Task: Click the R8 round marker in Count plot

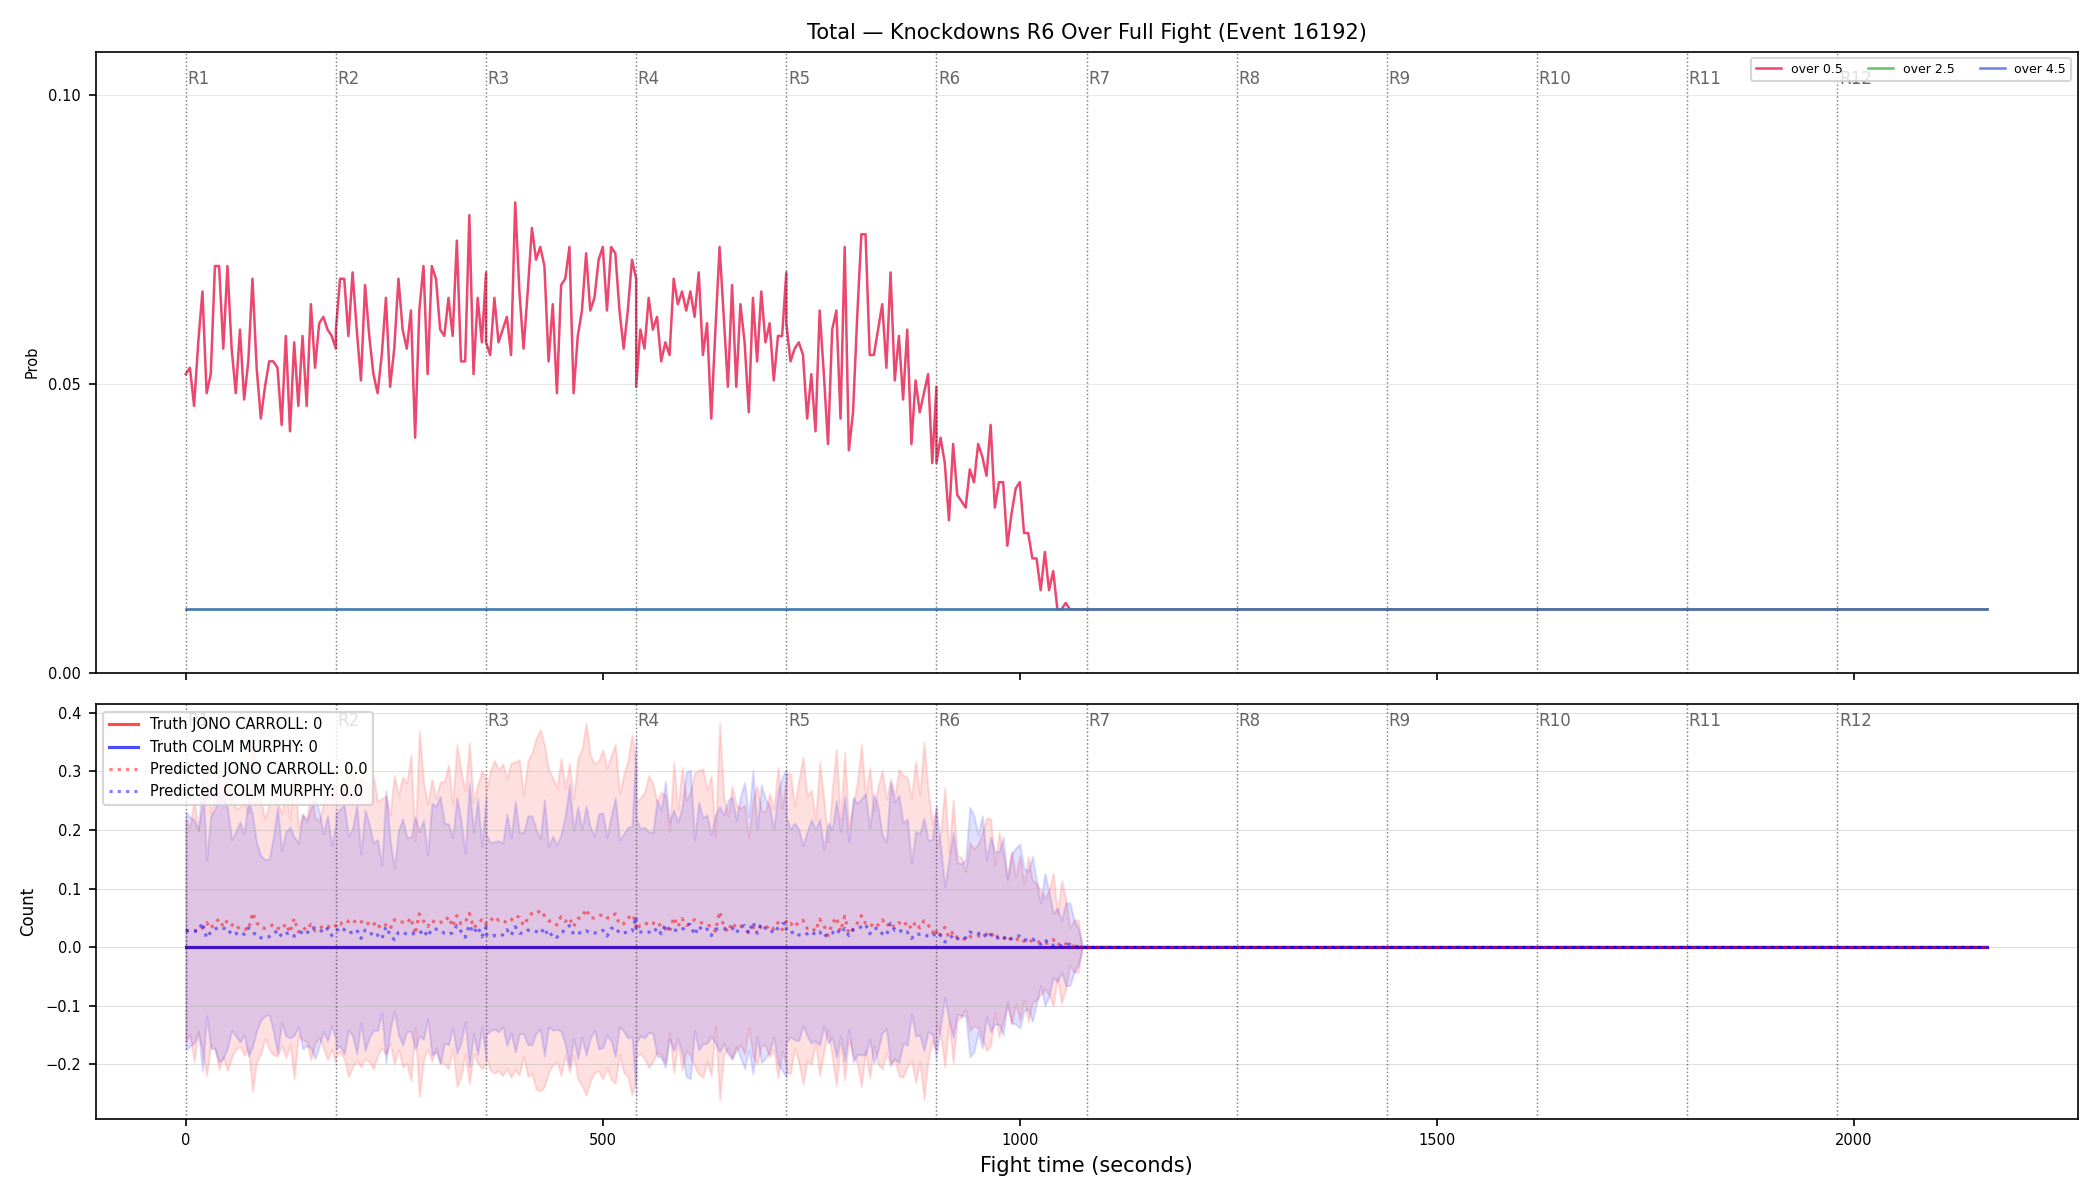Action: 1250,721
